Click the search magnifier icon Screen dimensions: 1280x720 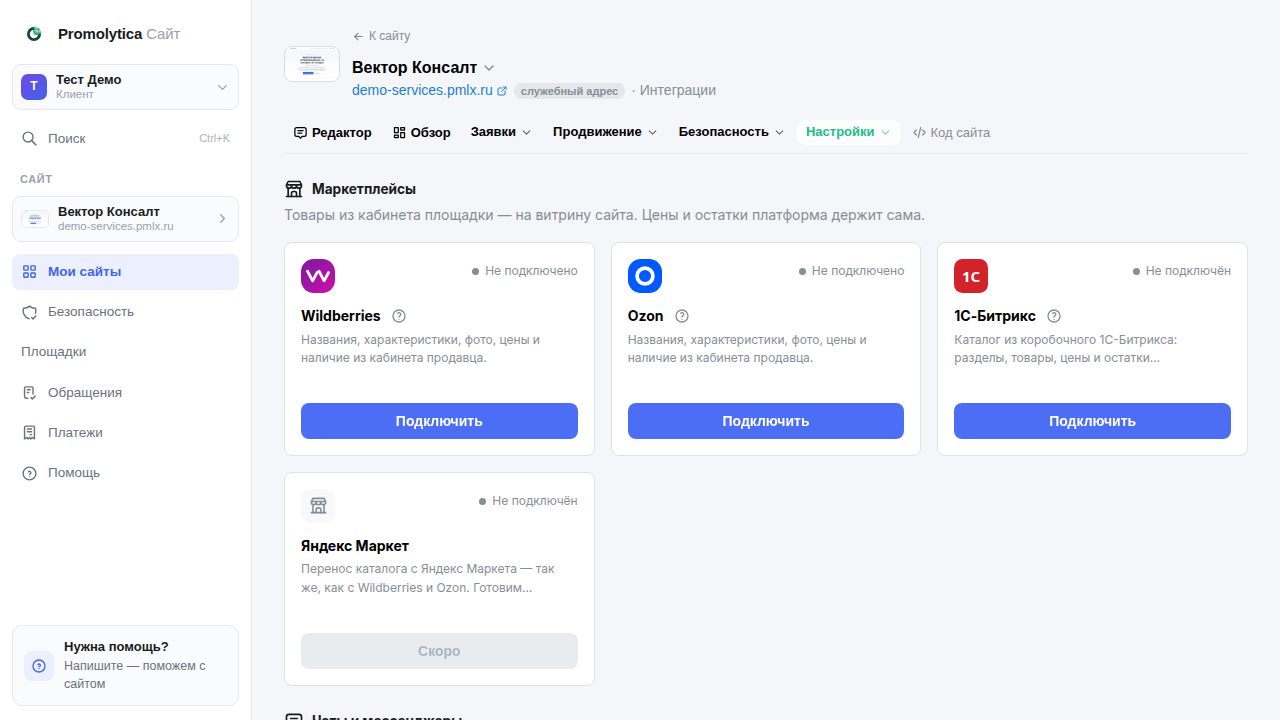coord(30,139)
